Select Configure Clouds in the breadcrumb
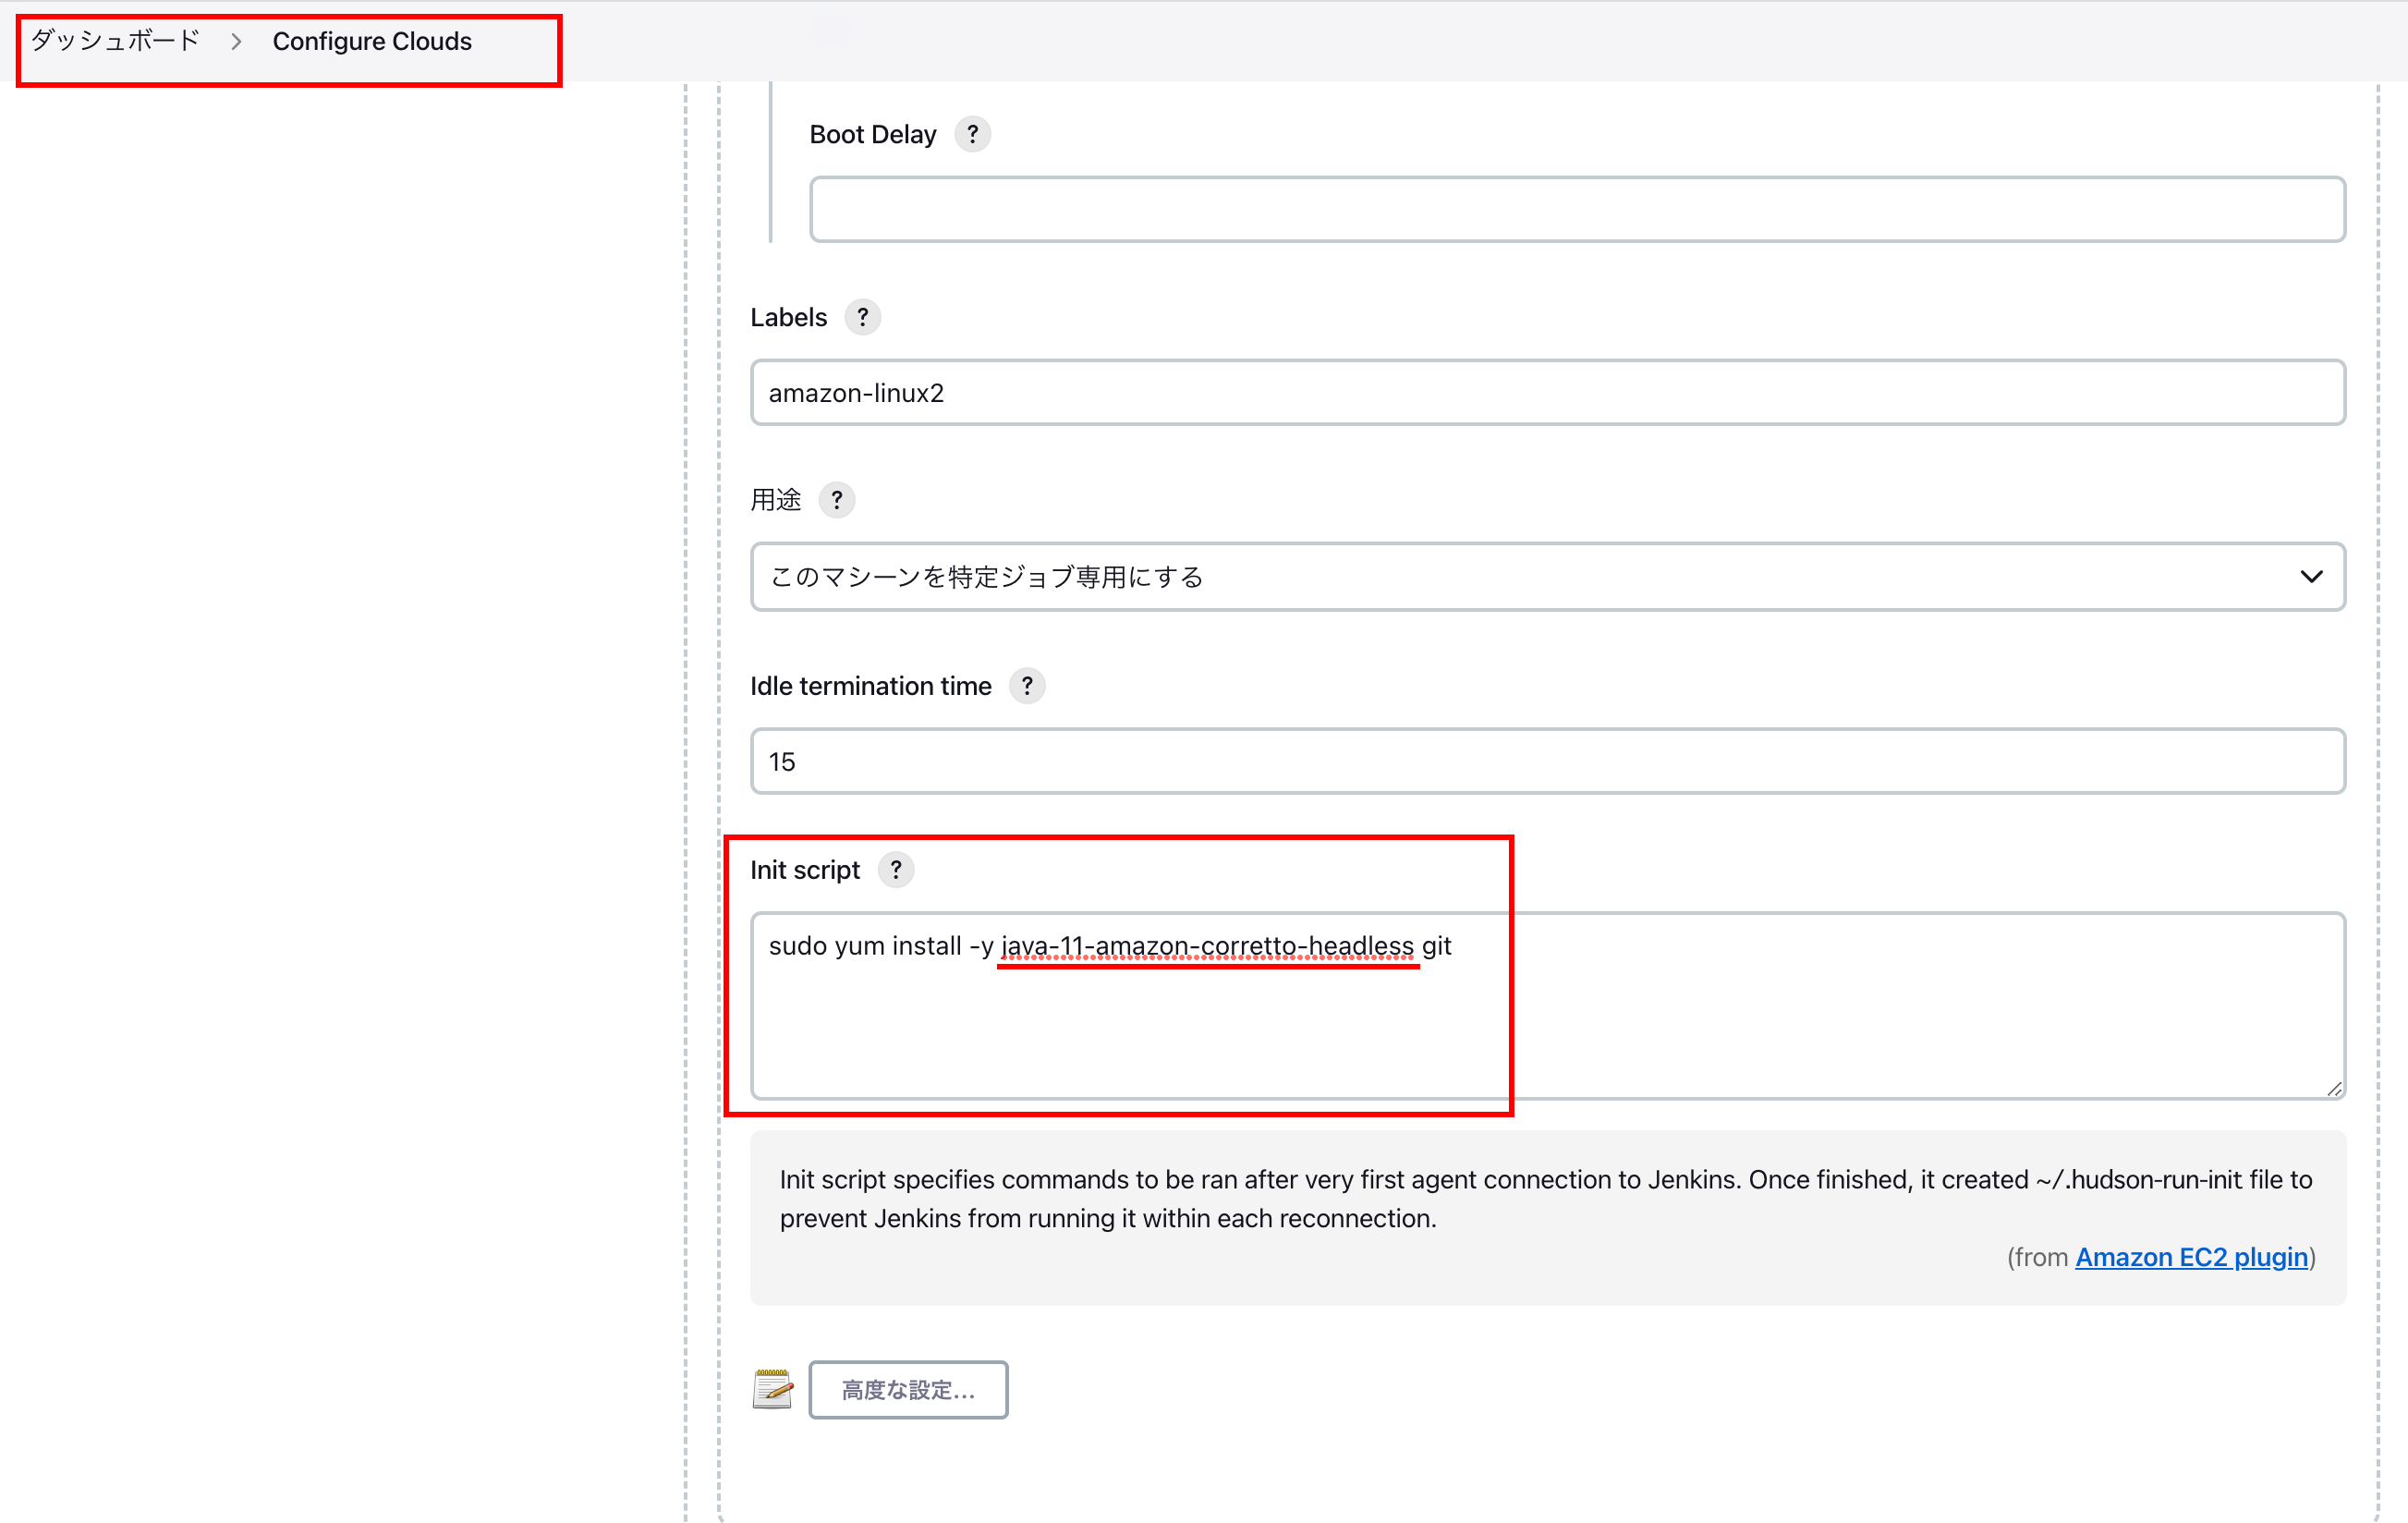The height and width of the screenshot is (1523, 2408). [371, 41]
